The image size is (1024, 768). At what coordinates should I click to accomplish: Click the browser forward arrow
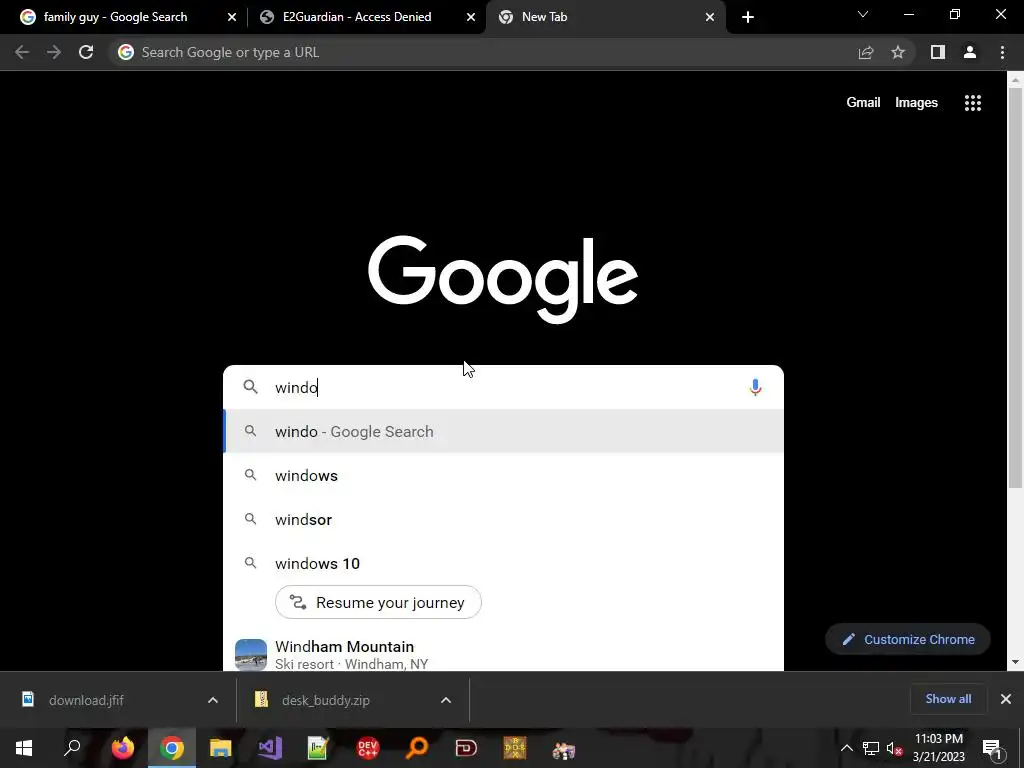(x=54, y=52)
